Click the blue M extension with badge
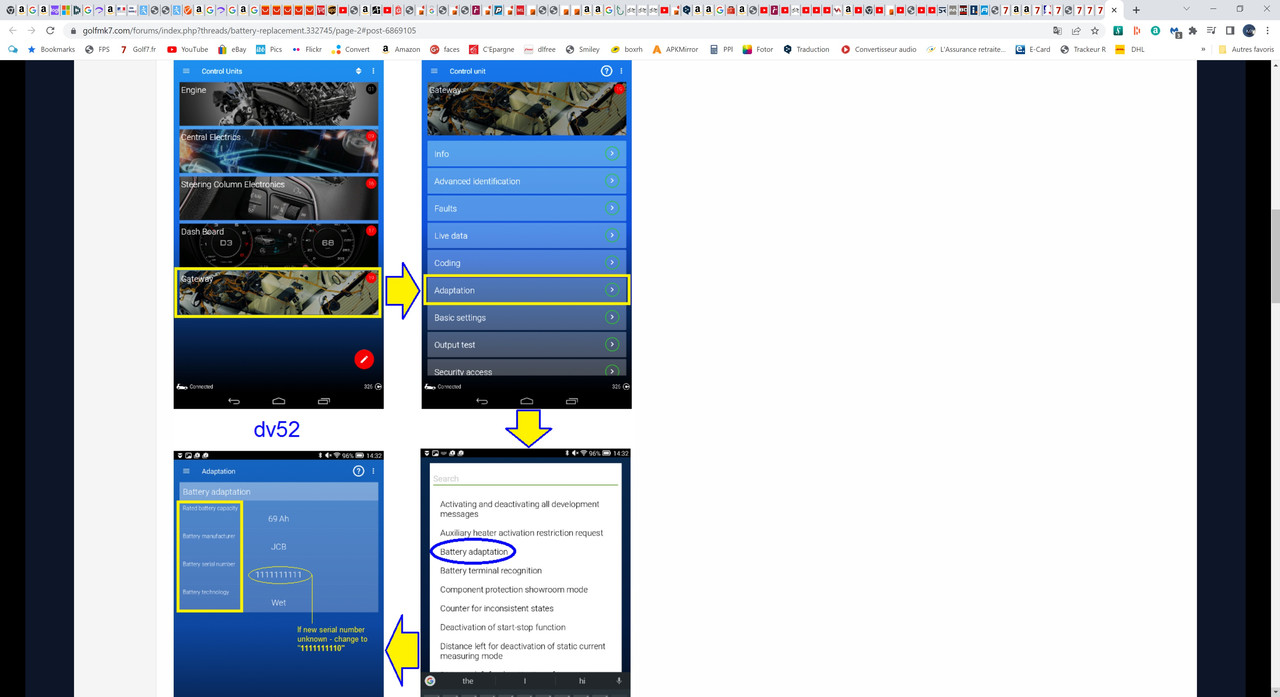The width and height of the screenshot is (1280, 697). [1174, 31]
